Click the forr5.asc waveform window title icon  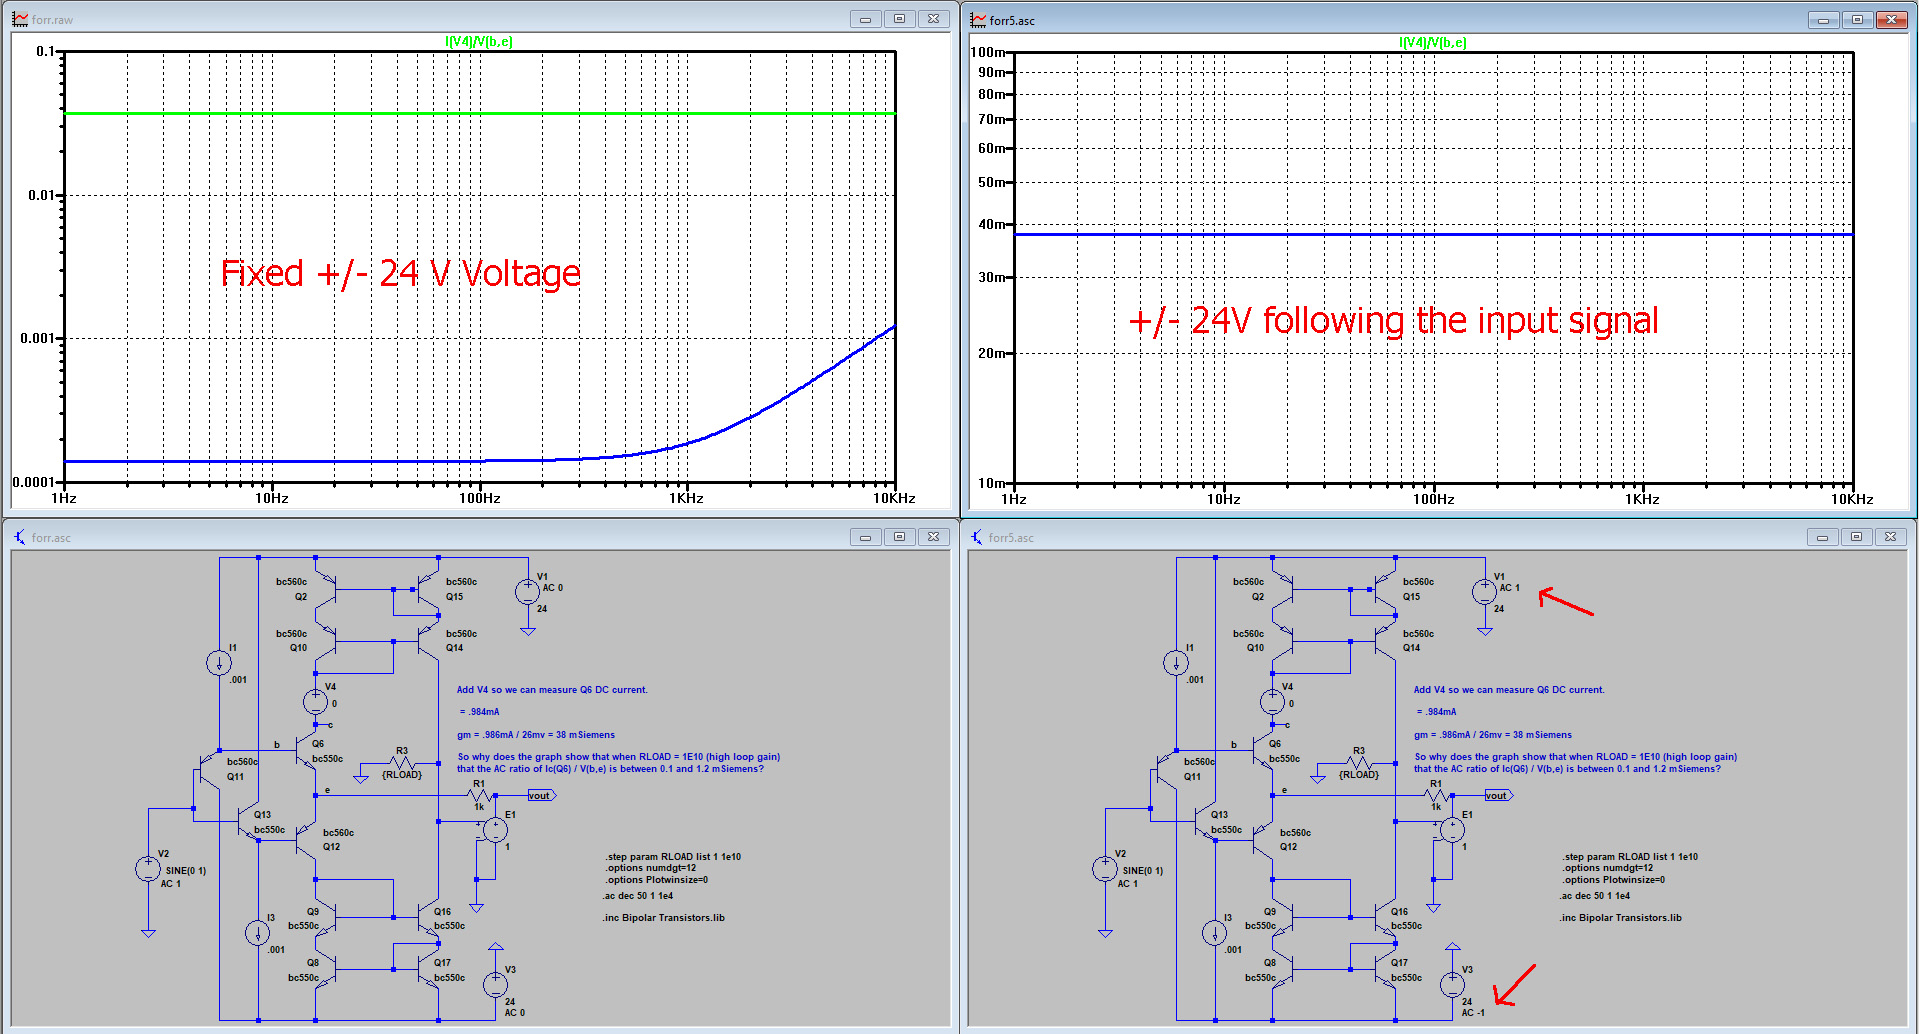click(978, 19)
